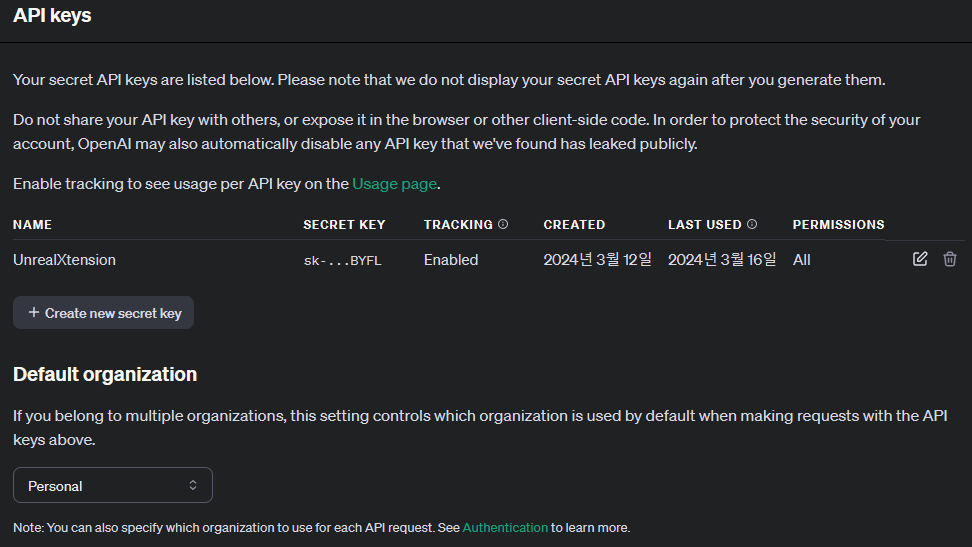This screenshot has height=547, width=972.
Task: Create a new secret key
Action: pos(104,313)
